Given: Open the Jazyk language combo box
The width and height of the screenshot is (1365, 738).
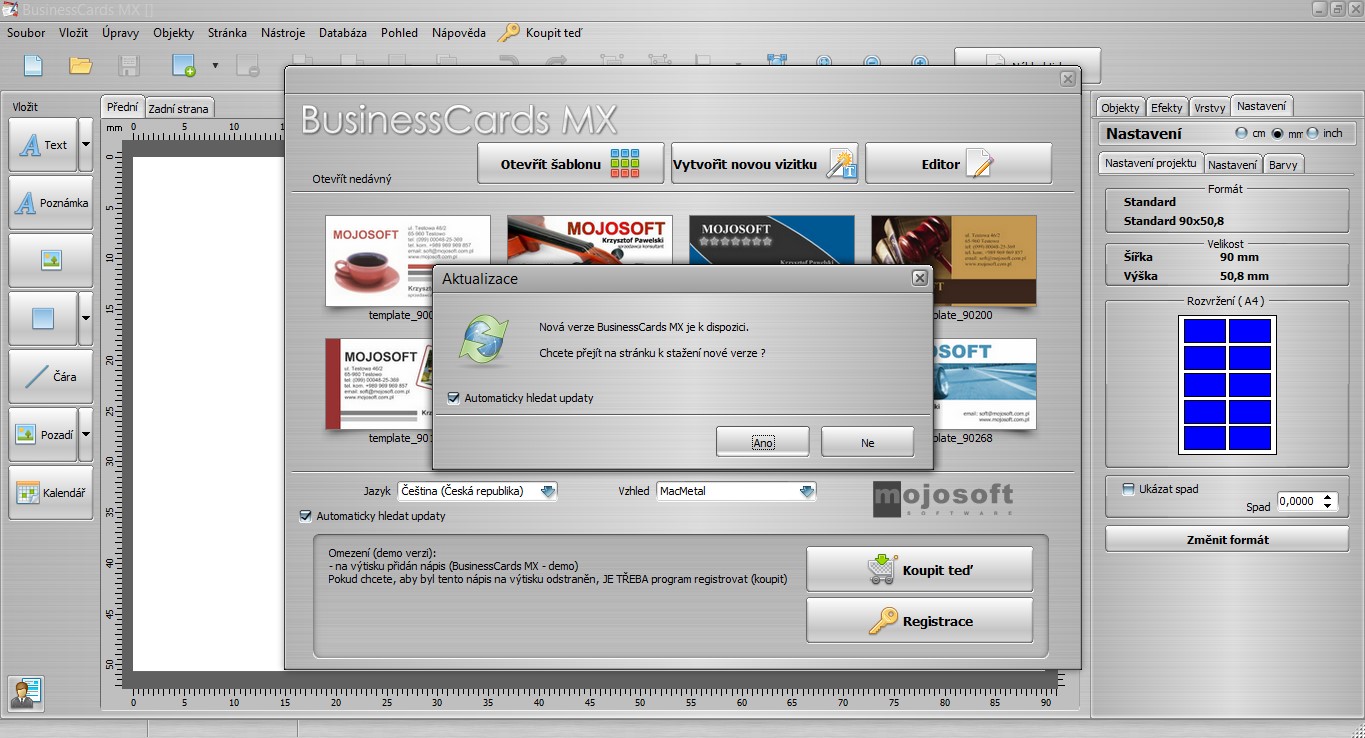Looking at the screenshot, I should [x=477, y=491].
